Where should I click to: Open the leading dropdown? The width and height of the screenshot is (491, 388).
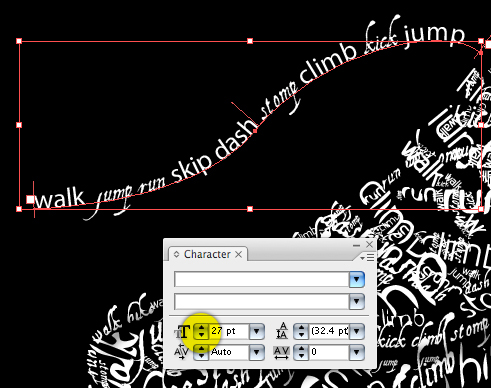pyautogui.click(x=357, y=331)
